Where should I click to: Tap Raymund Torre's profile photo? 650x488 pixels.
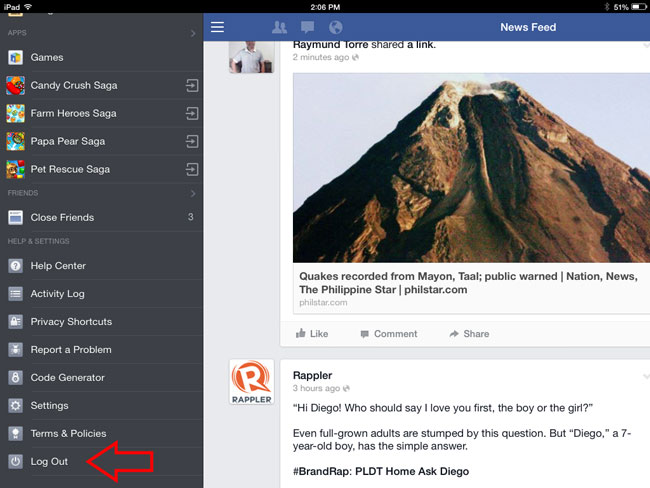(x=252, y=57)
